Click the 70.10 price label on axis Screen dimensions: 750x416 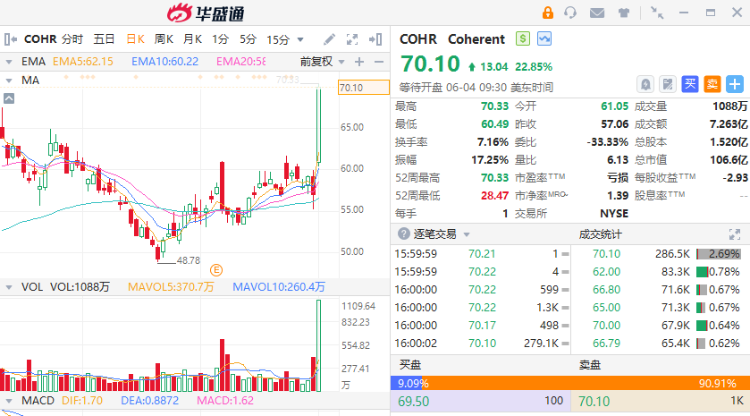[x=364, y=88]
